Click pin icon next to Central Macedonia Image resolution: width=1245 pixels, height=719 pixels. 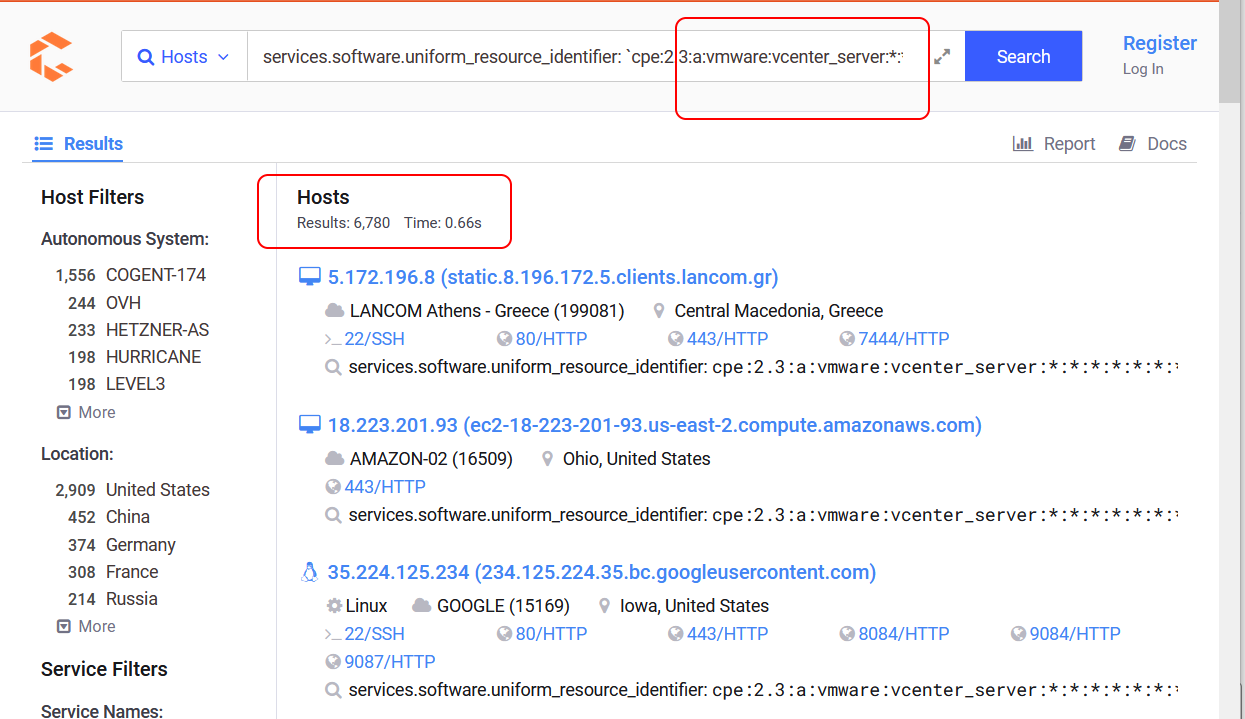point(659,311)
